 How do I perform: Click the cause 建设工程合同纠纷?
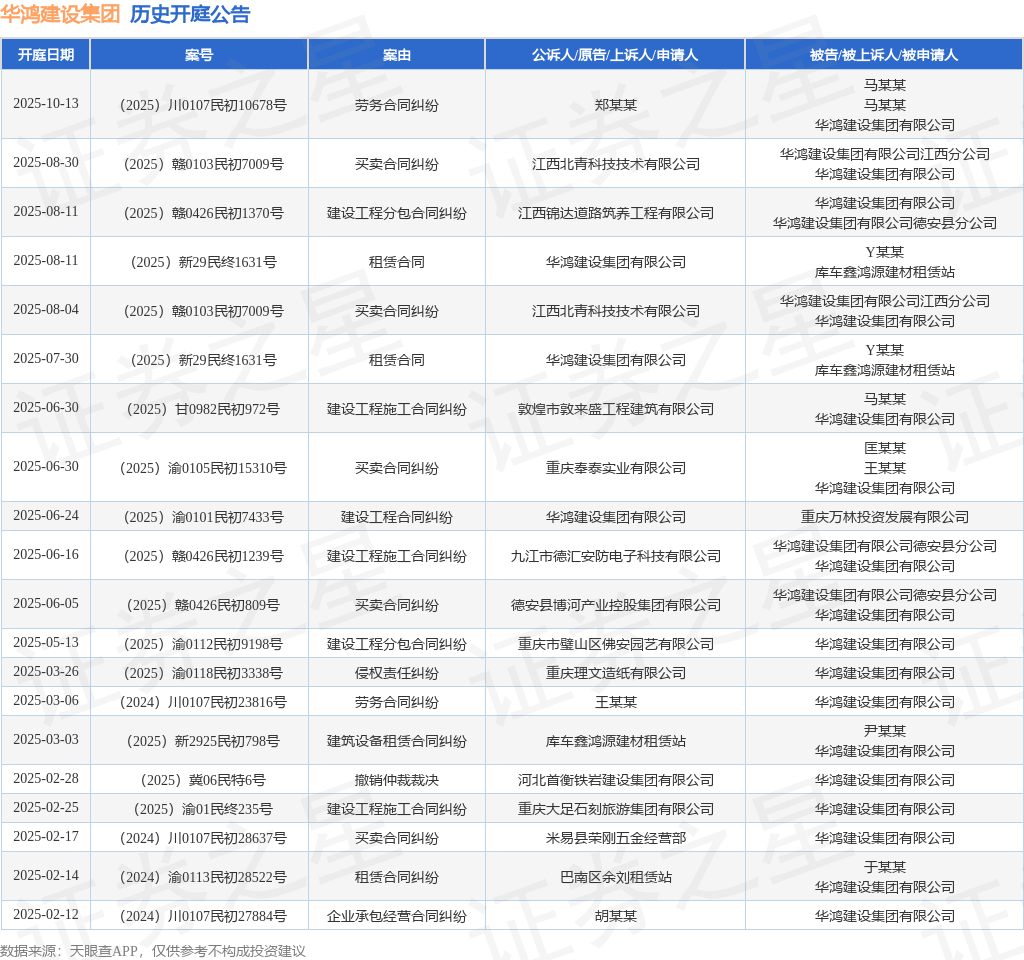click(396, 517)
